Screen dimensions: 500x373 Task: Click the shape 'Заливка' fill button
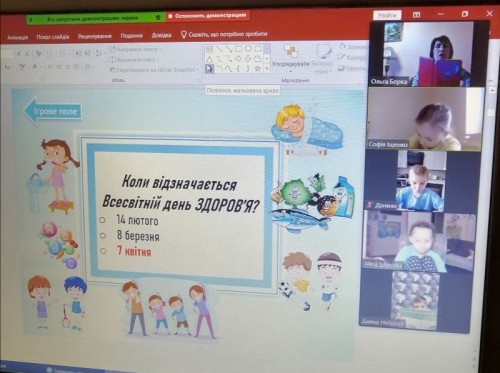click(x=353, y=47)
